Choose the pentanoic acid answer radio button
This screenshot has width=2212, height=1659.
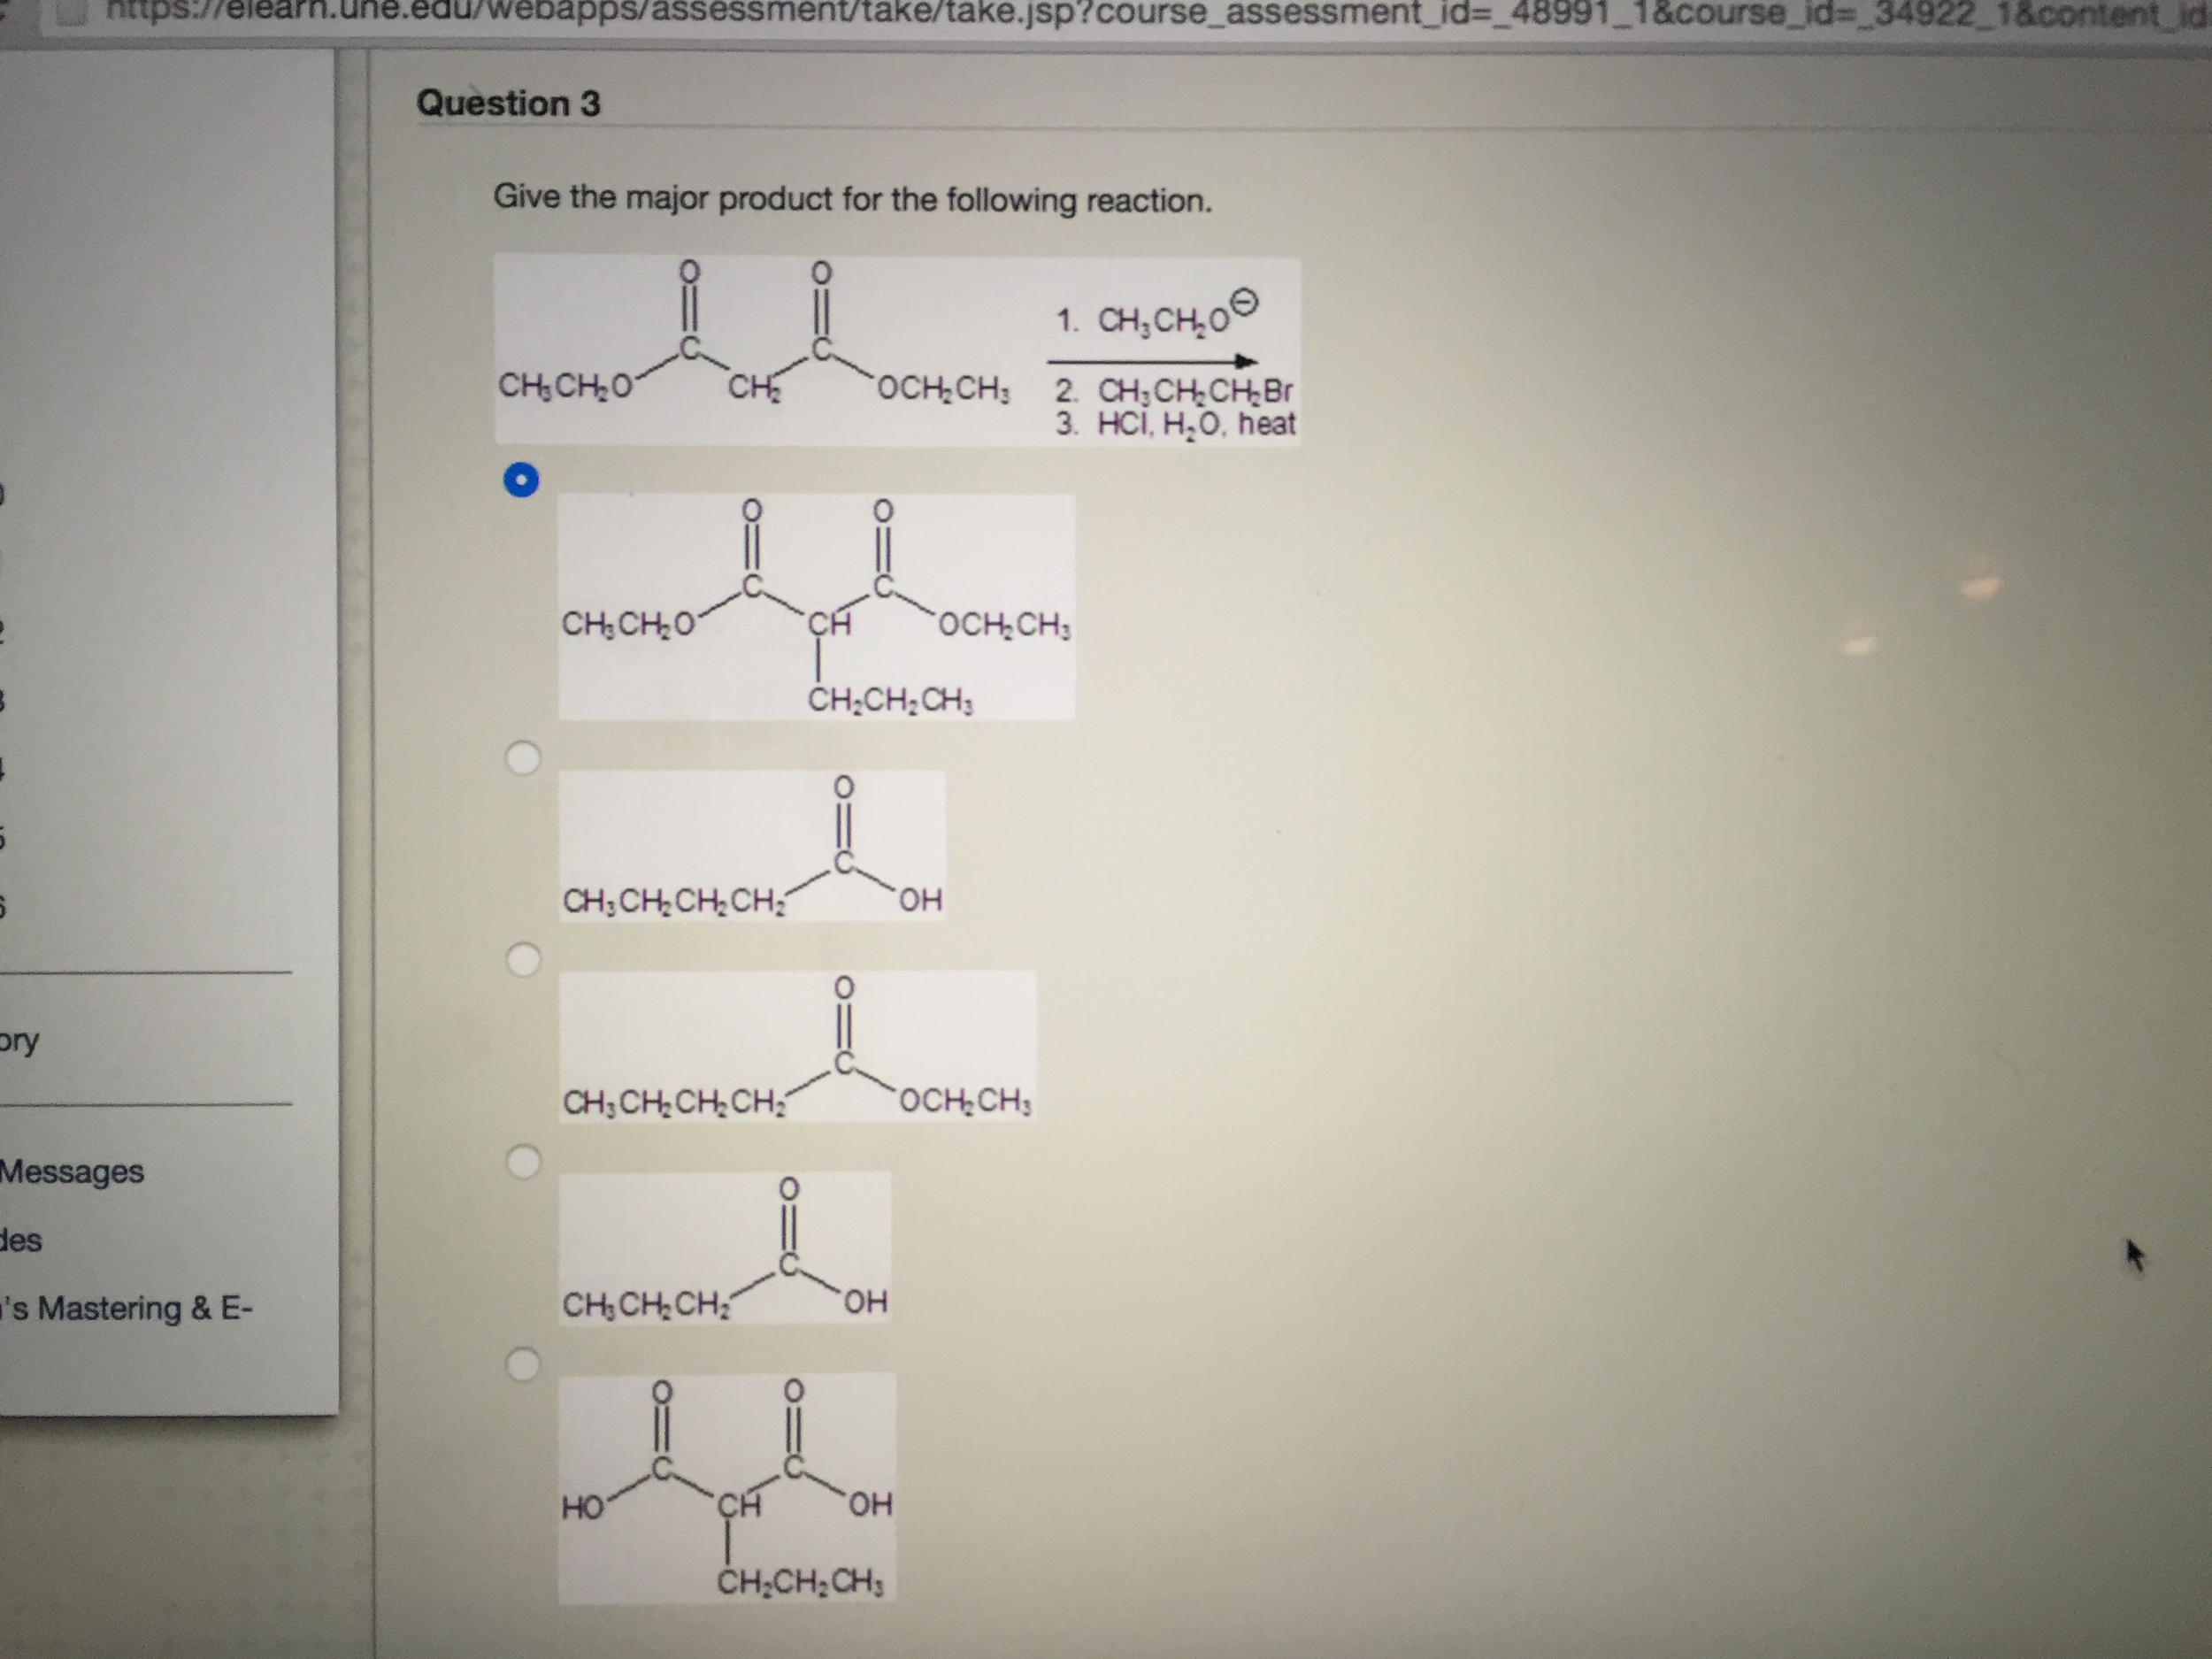(x=523, y=758)
